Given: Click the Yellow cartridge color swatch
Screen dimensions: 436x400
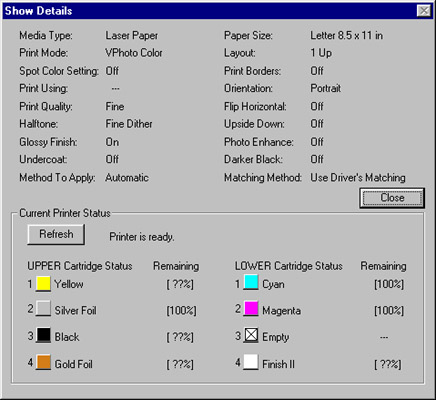Looking at the screenshot, I should click(43, 284).
